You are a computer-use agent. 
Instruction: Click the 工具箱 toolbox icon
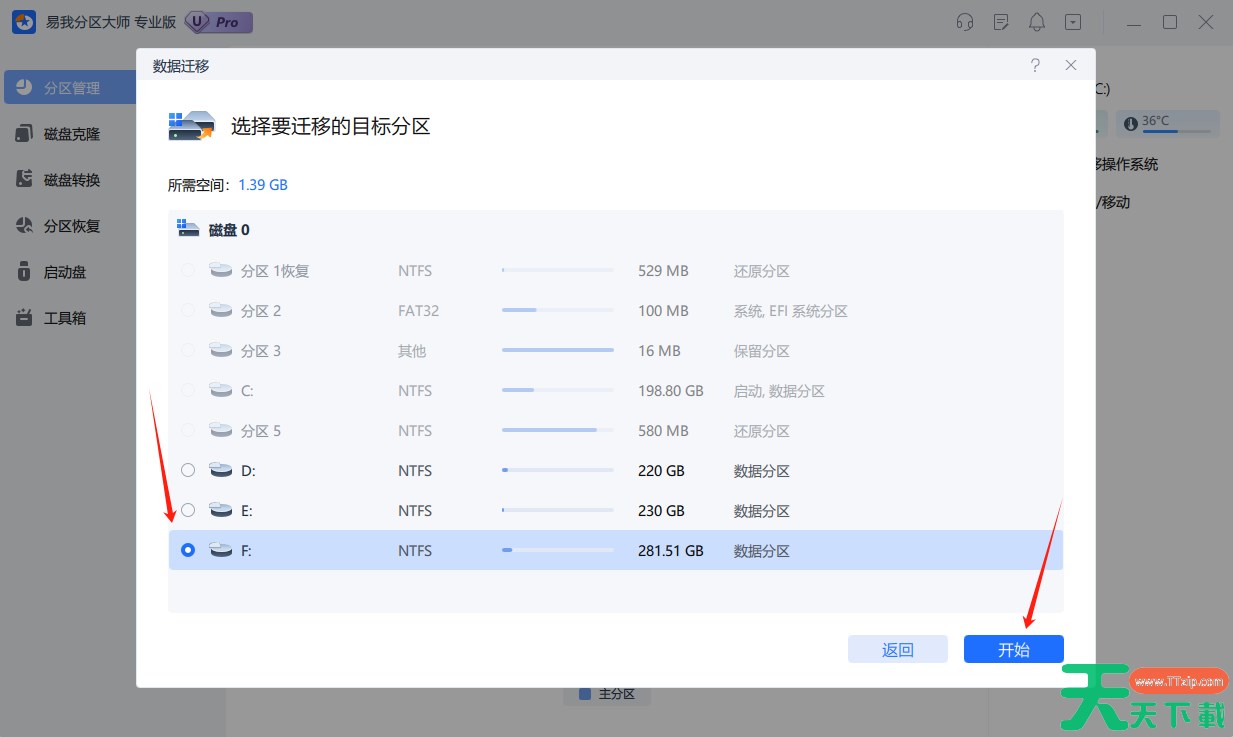(x=25, y=318)
